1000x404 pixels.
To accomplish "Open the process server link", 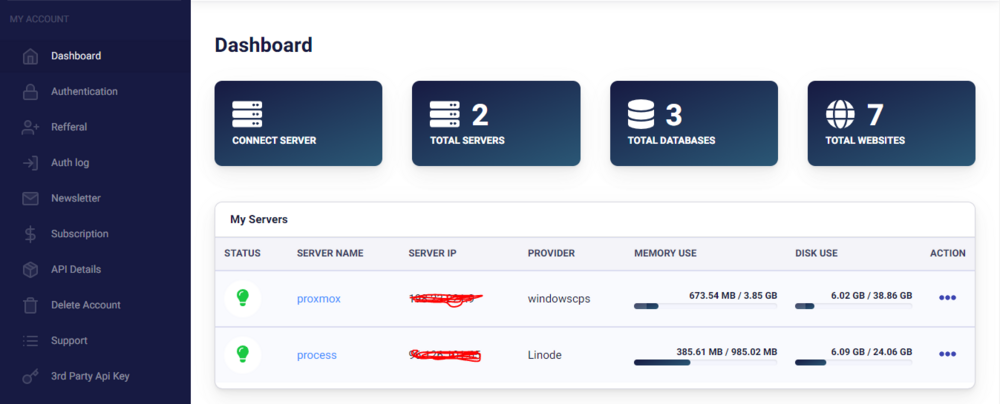I will point(317,355).
